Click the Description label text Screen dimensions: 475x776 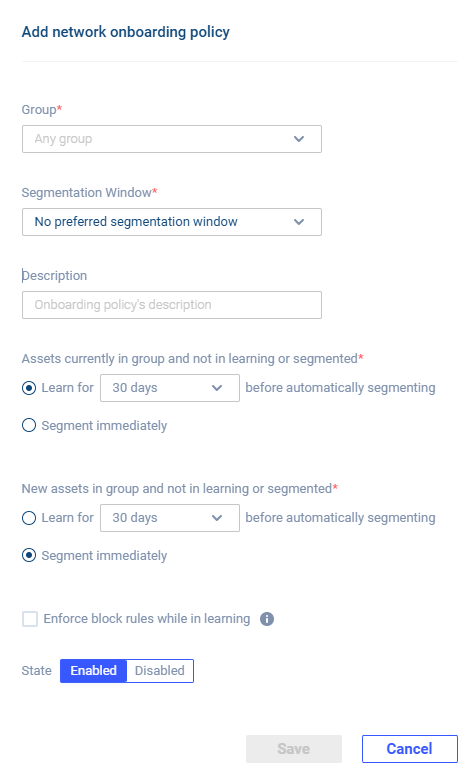click(54, 276)
